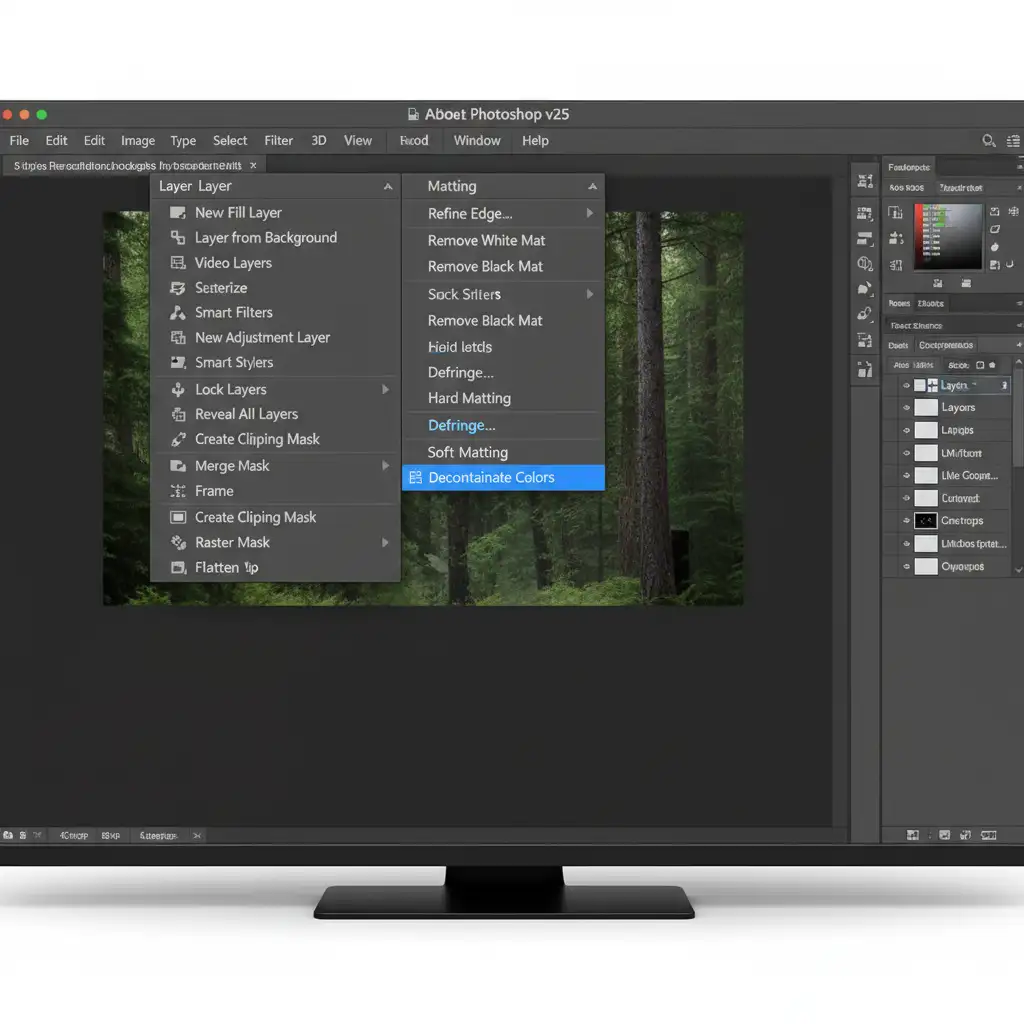Click the Flatten menu entry icon
Image resolution: width=1024 pixels, height=1024 pixels.
178,568
